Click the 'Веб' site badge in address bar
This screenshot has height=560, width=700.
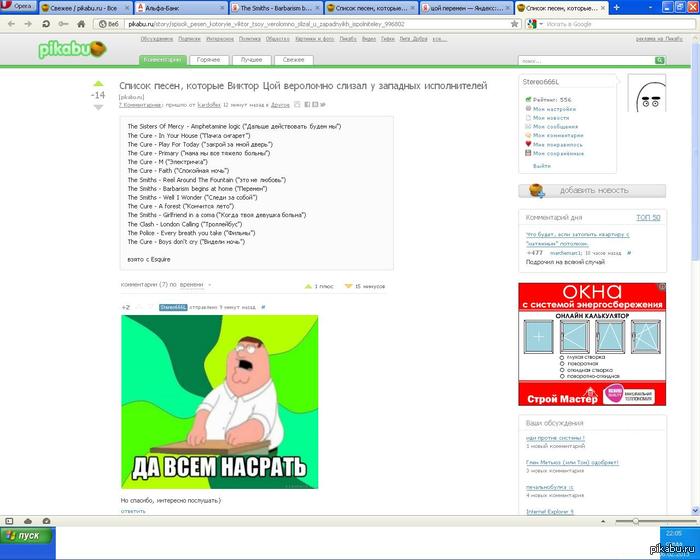(109, 24)
